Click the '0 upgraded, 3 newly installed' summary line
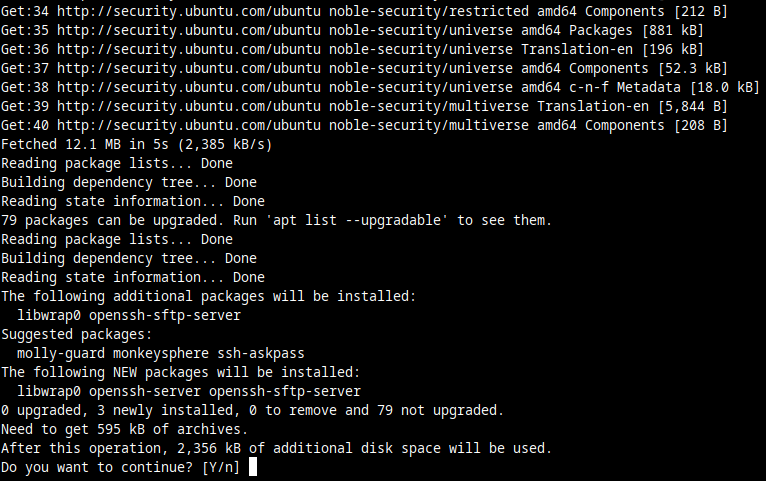 [250, 410]
